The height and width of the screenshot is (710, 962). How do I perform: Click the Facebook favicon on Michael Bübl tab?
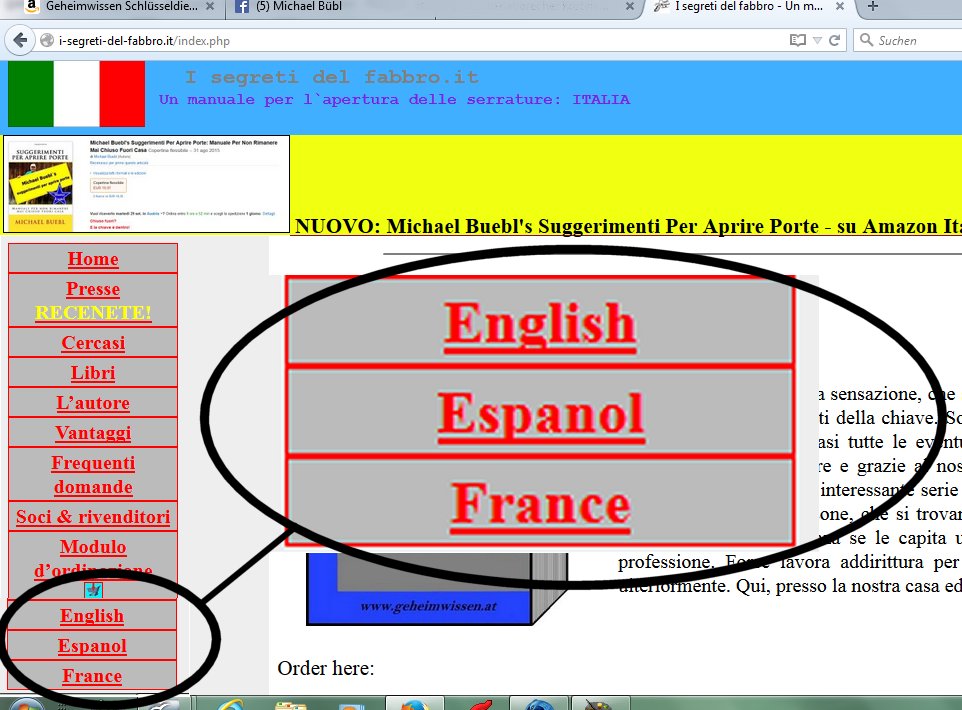pyautogui.click(x=242, y=7)
